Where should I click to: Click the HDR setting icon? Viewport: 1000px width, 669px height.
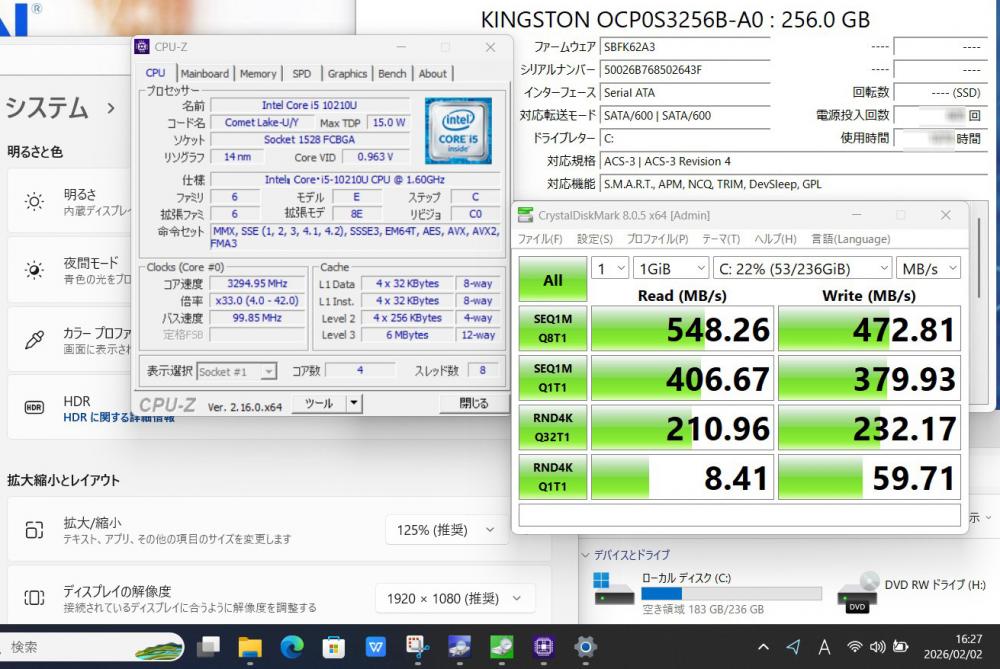34,408
